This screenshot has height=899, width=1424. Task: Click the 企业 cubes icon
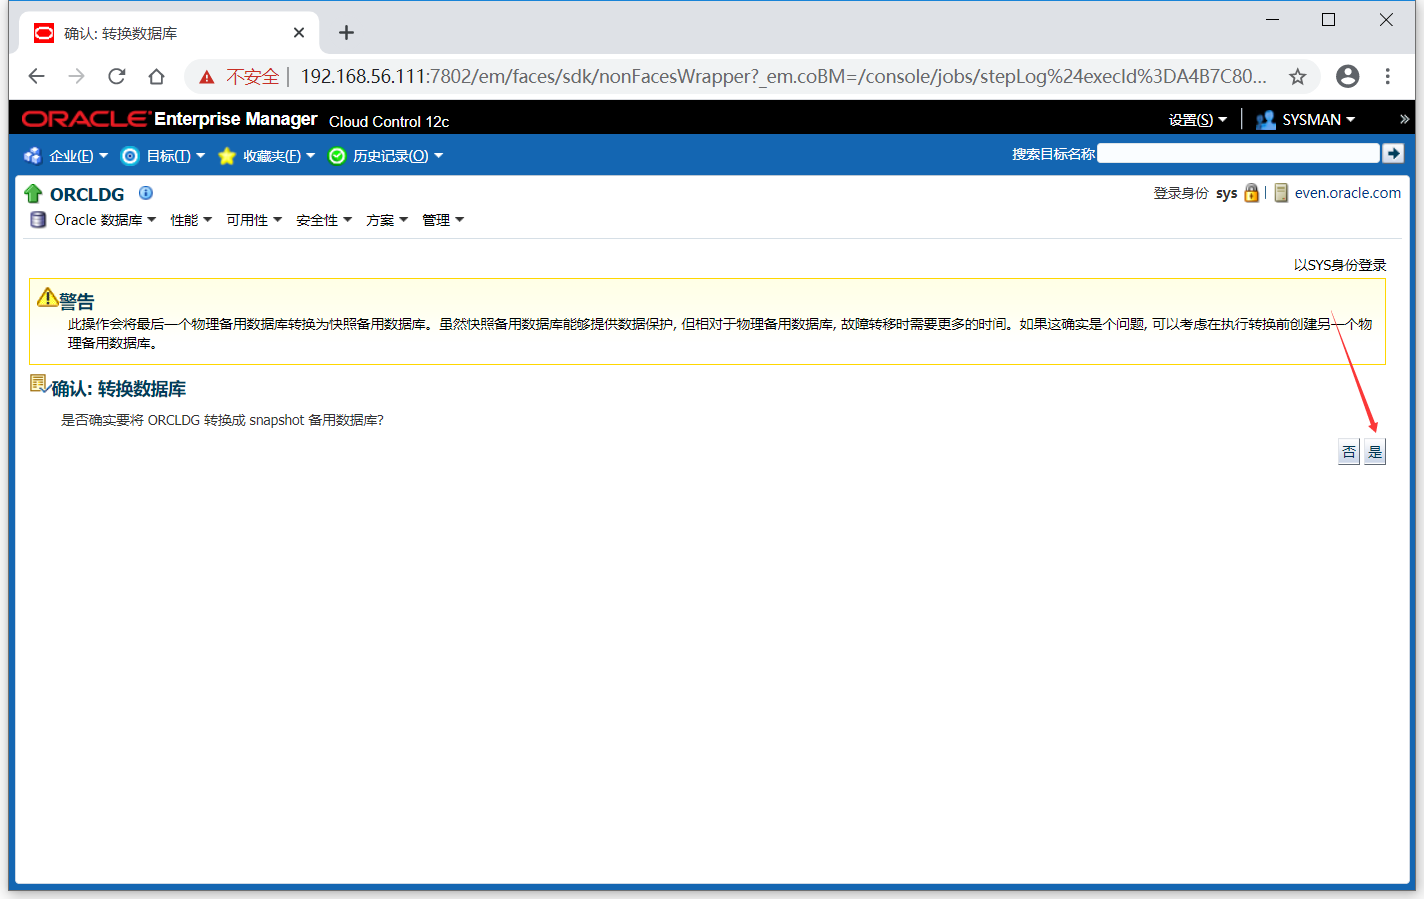click(x=33, y=156)
